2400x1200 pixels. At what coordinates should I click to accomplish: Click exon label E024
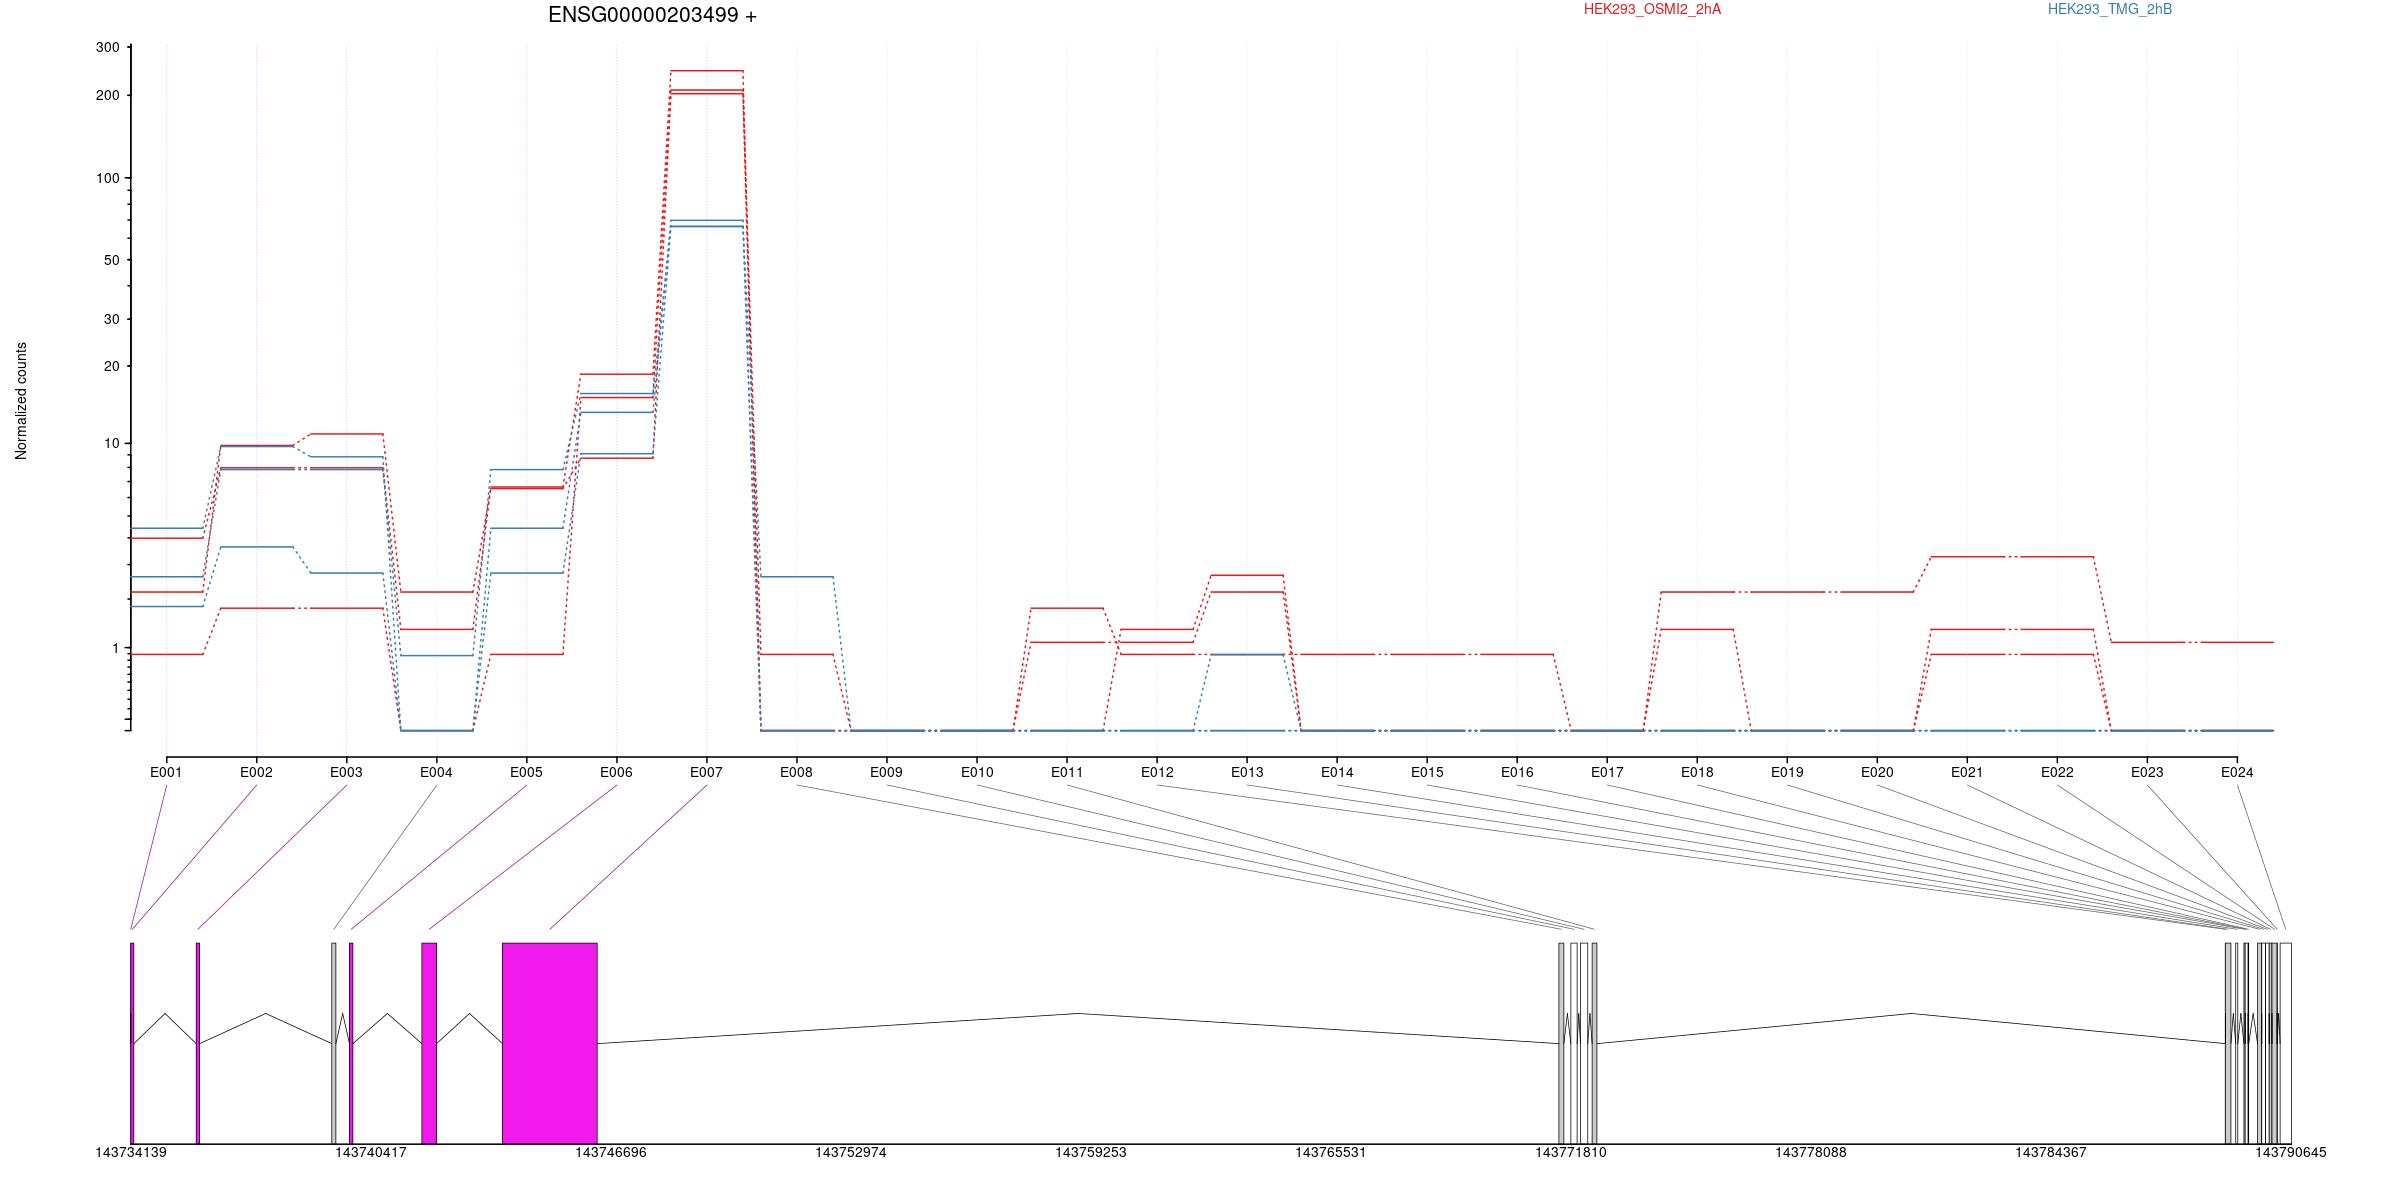pyautogui.click(x=2237, y=772)
